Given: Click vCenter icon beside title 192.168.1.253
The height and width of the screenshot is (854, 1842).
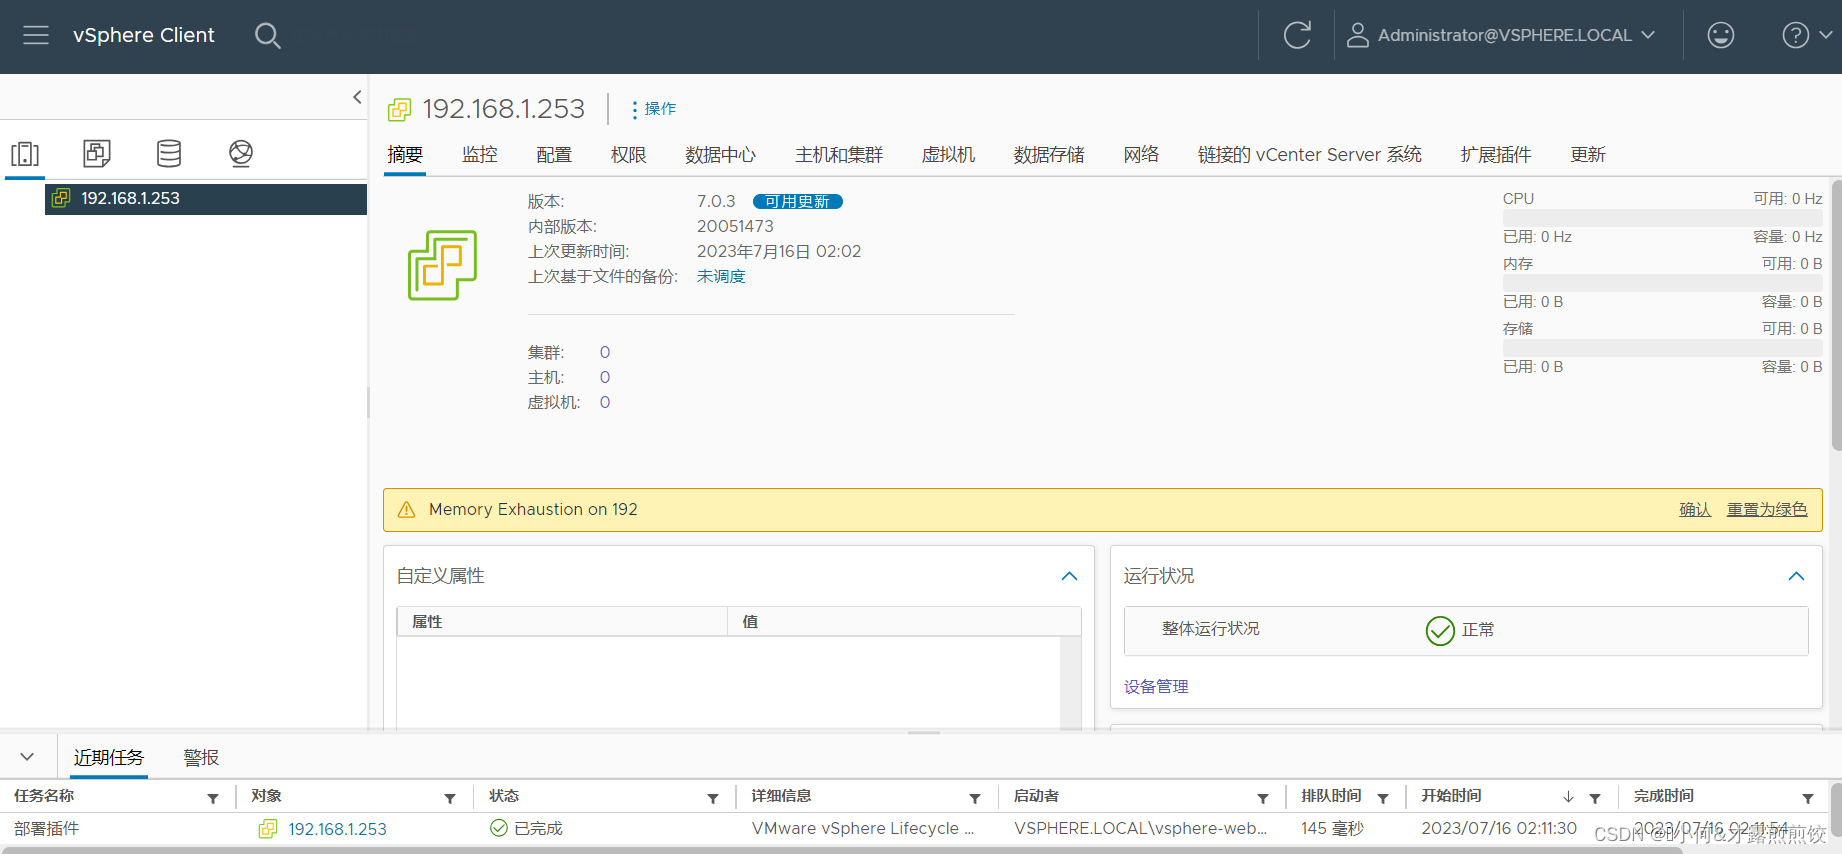Looking at the screenshot, I should click(x=400, y=109).
